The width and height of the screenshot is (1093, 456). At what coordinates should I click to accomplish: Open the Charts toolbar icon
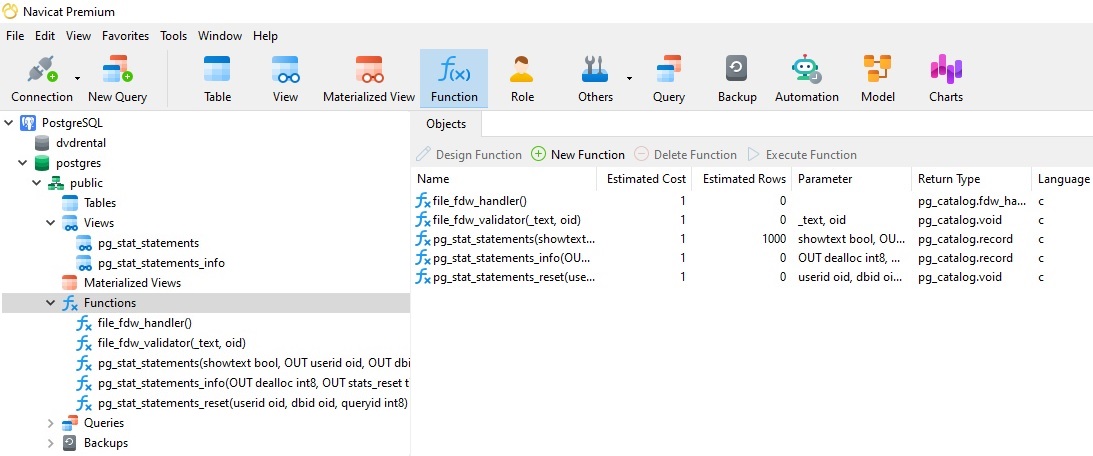pyautogui.click(x=946, y=78)
